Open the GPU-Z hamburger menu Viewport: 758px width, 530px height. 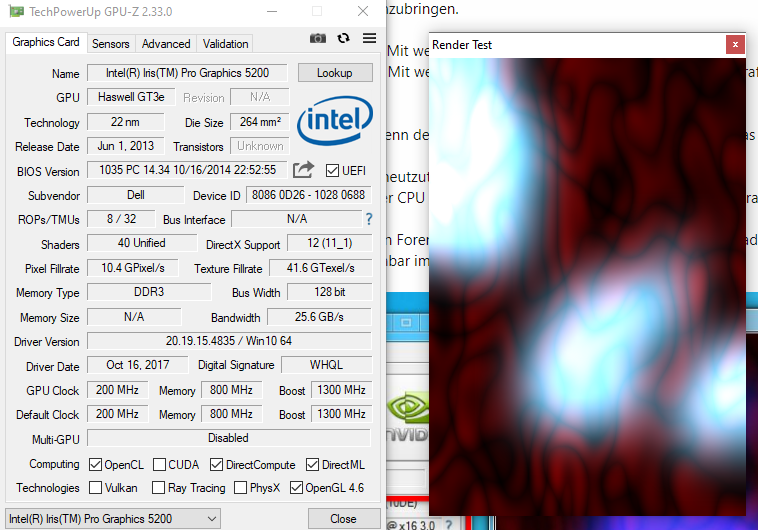coord(369,38)
